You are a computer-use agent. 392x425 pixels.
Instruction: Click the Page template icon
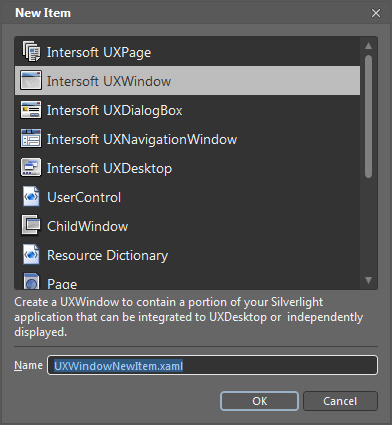[x=31, y=281]
